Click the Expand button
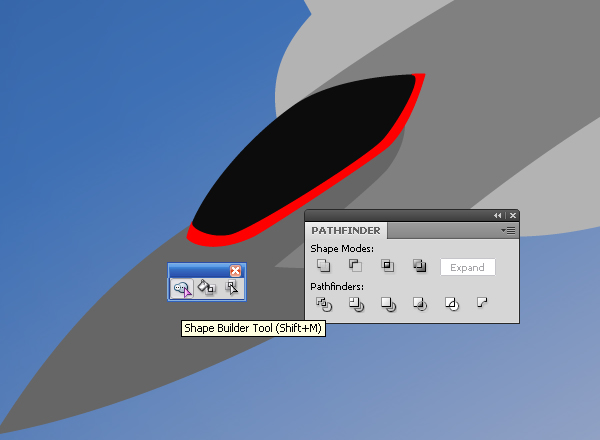This screenshot has width=600, height=440. point(468,267)
